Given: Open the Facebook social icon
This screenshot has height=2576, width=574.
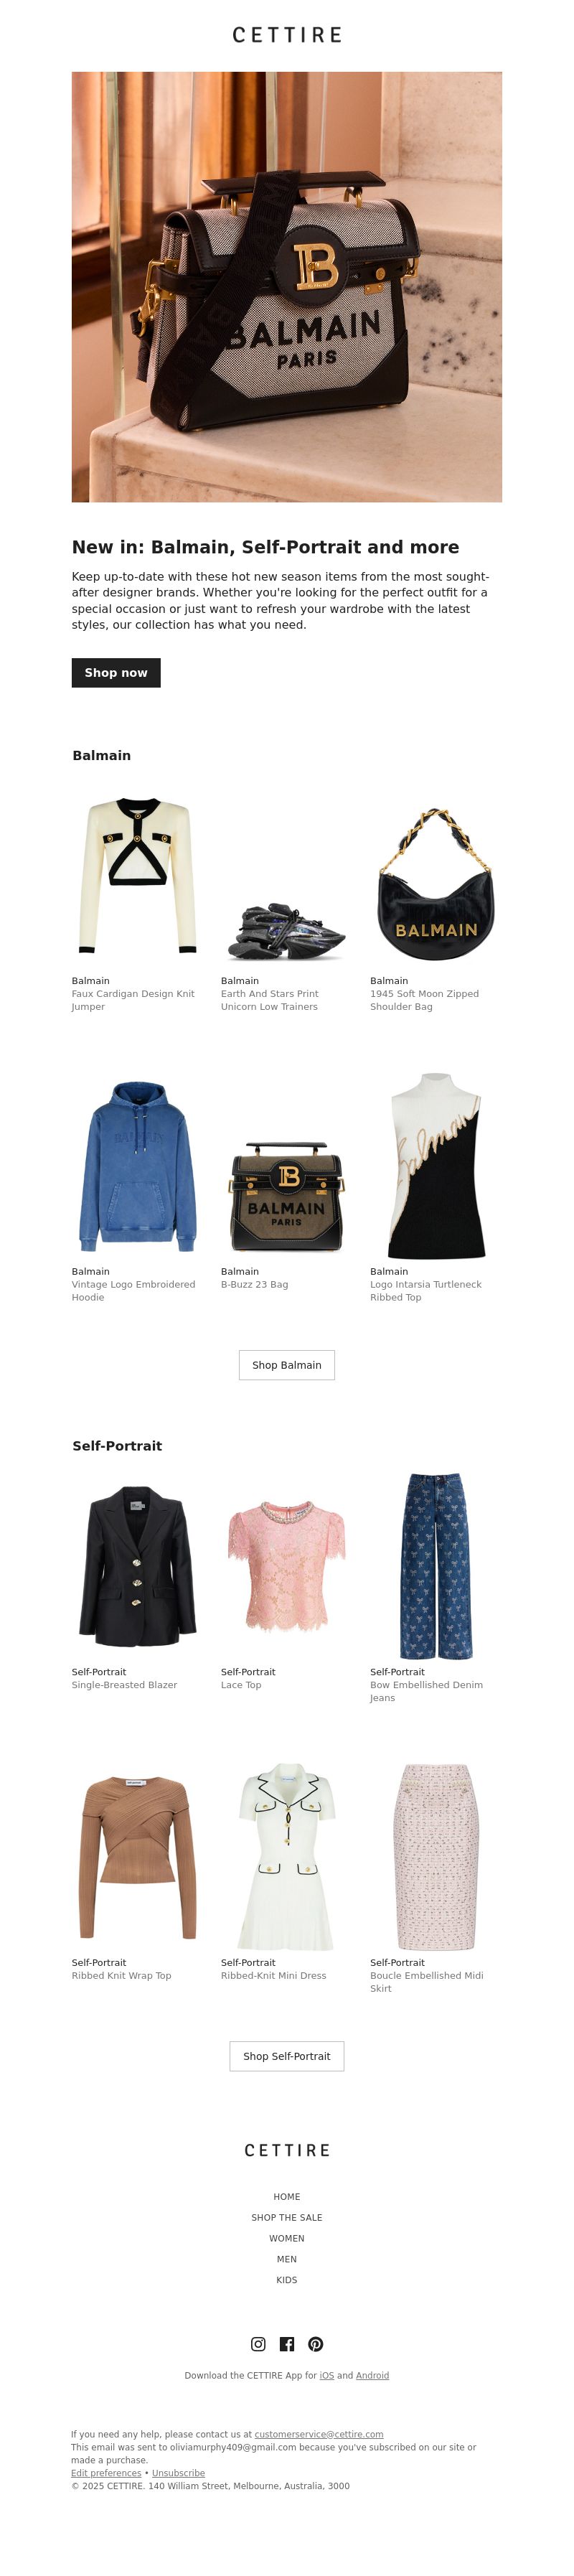Looking at the screenshot, I should tap(287, 2344).
